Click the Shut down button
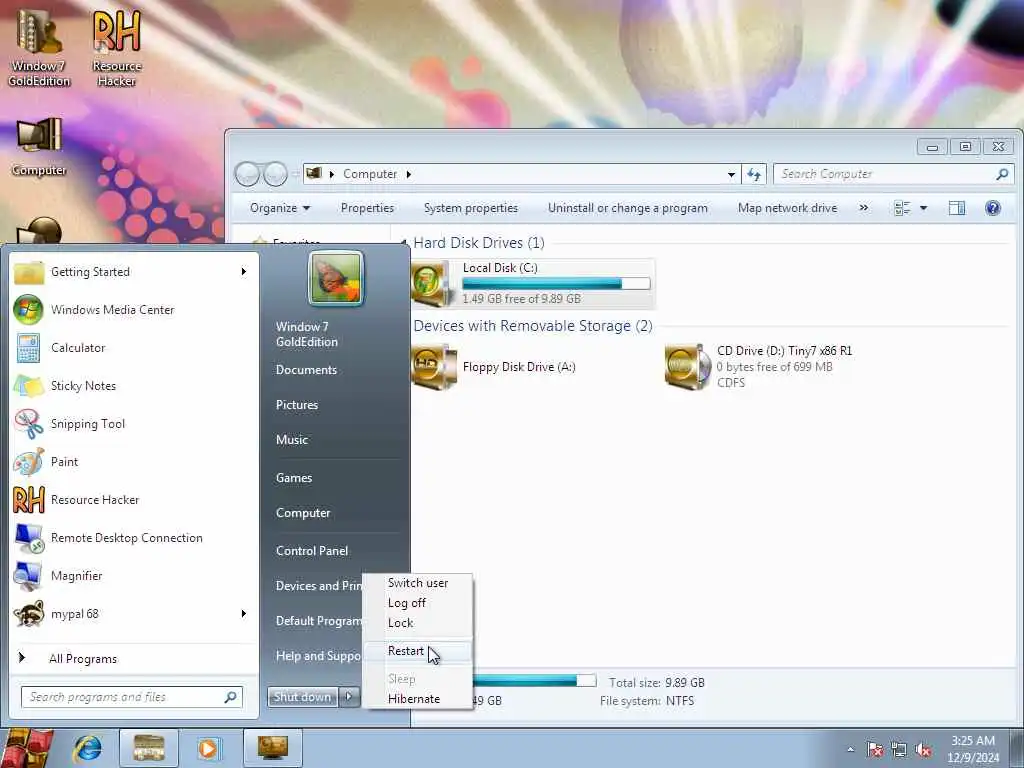 point(303,697)
